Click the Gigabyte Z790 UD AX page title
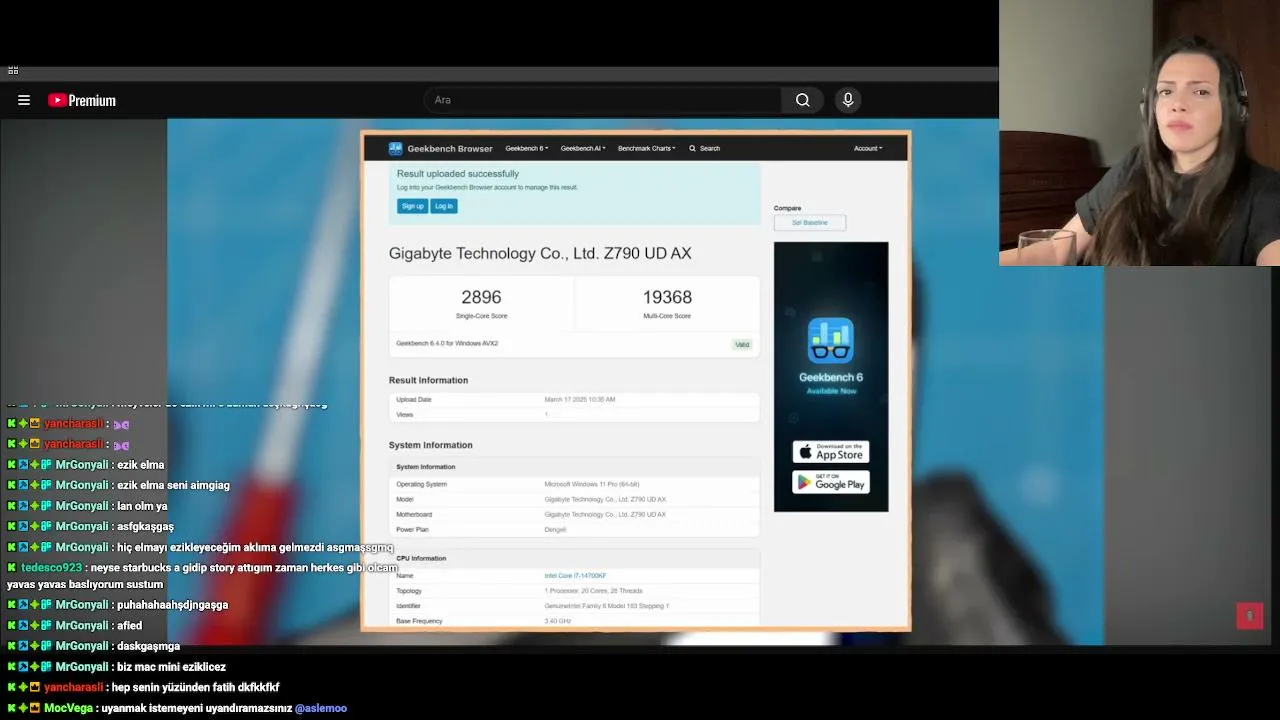This screenshot has height=720, width=1280. pos(540,253)
